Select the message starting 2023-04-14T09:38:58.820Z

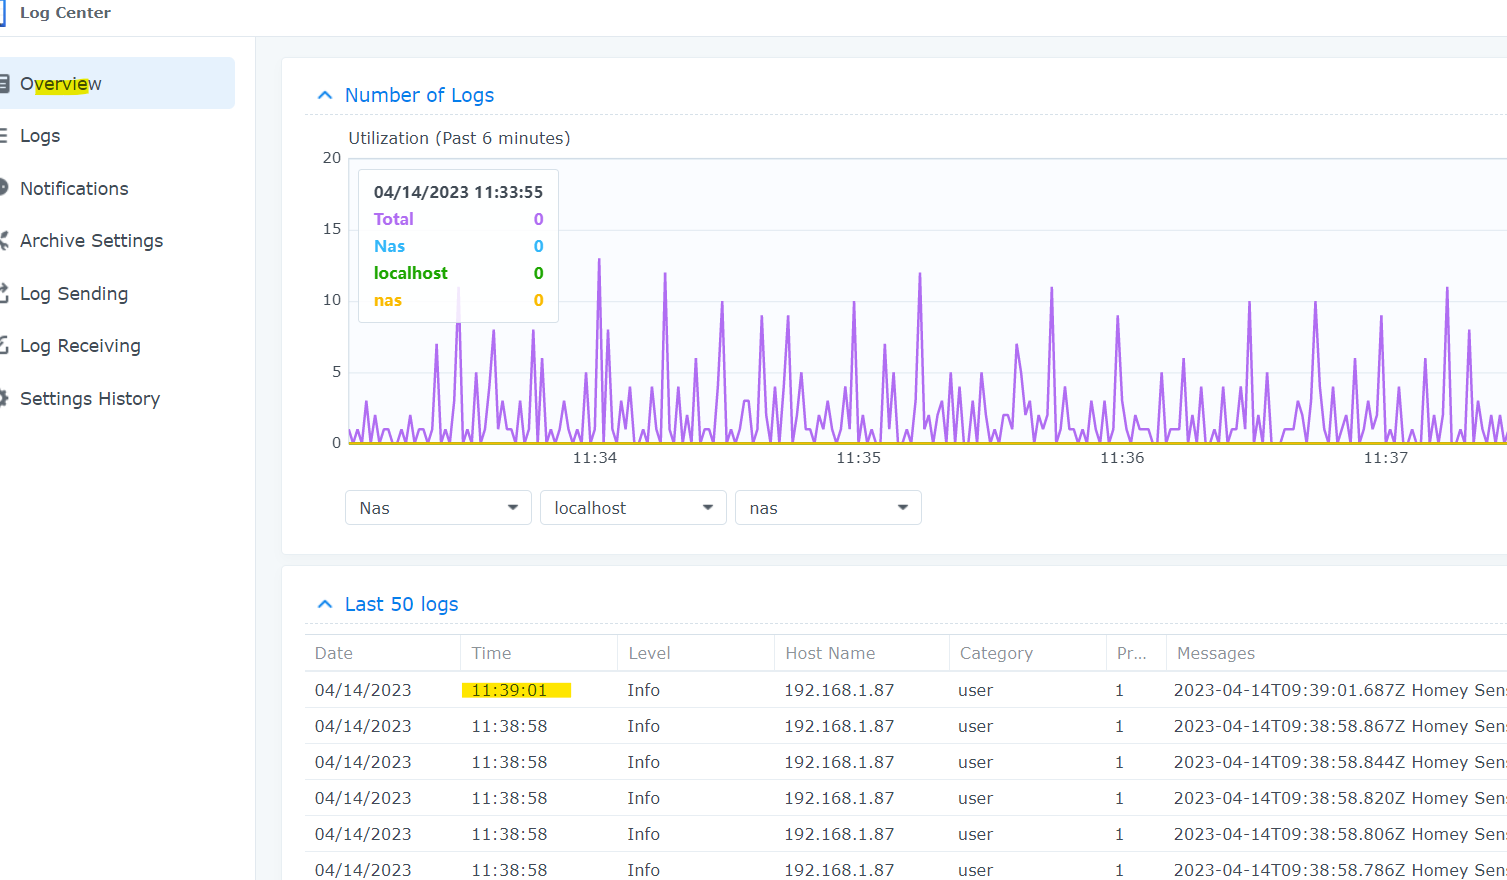[1340, 798]
